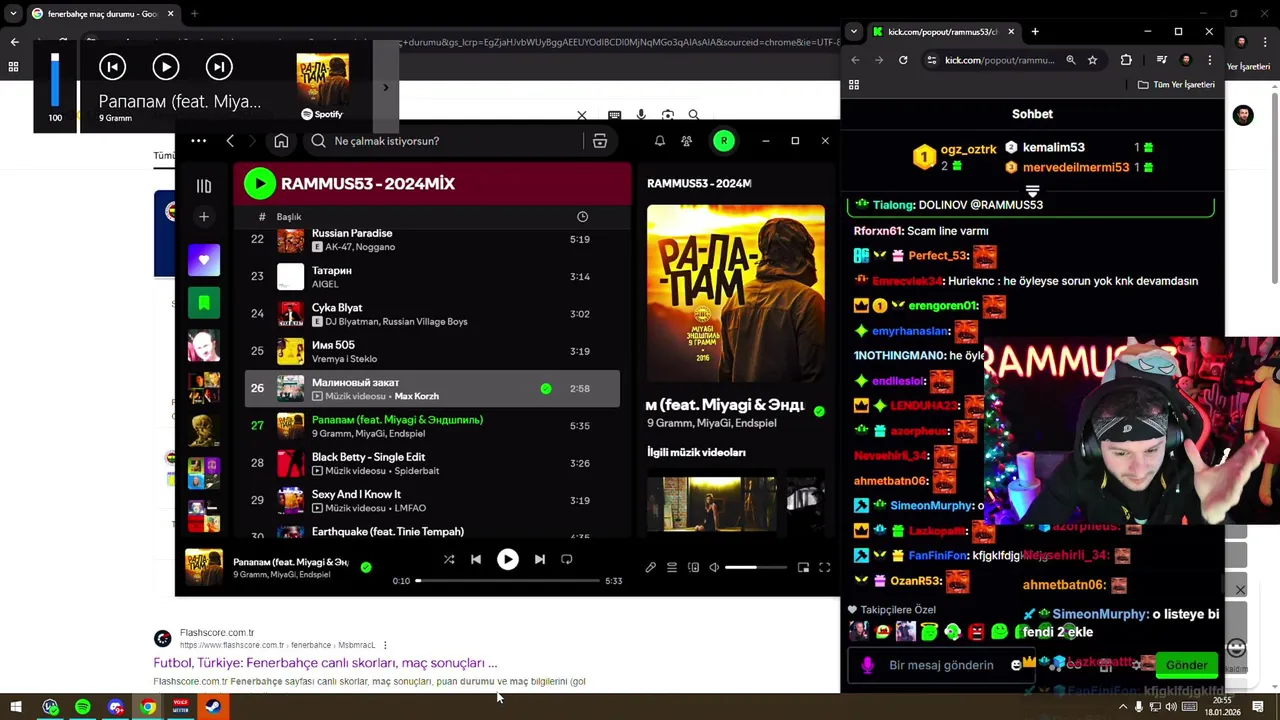1280x720 pixels.
Task: Send chat message with Gönder button
Action: click(1186, 665)
